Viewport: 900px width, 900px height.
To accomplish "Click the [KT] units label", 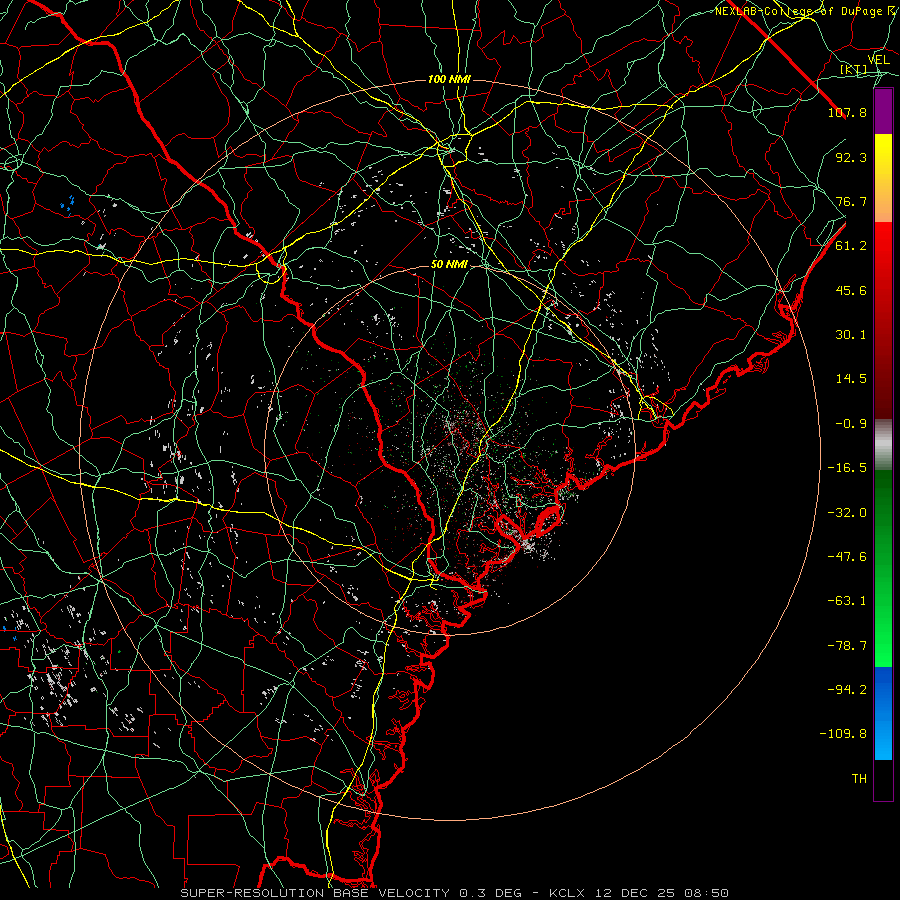I will [x=854, y=69].
